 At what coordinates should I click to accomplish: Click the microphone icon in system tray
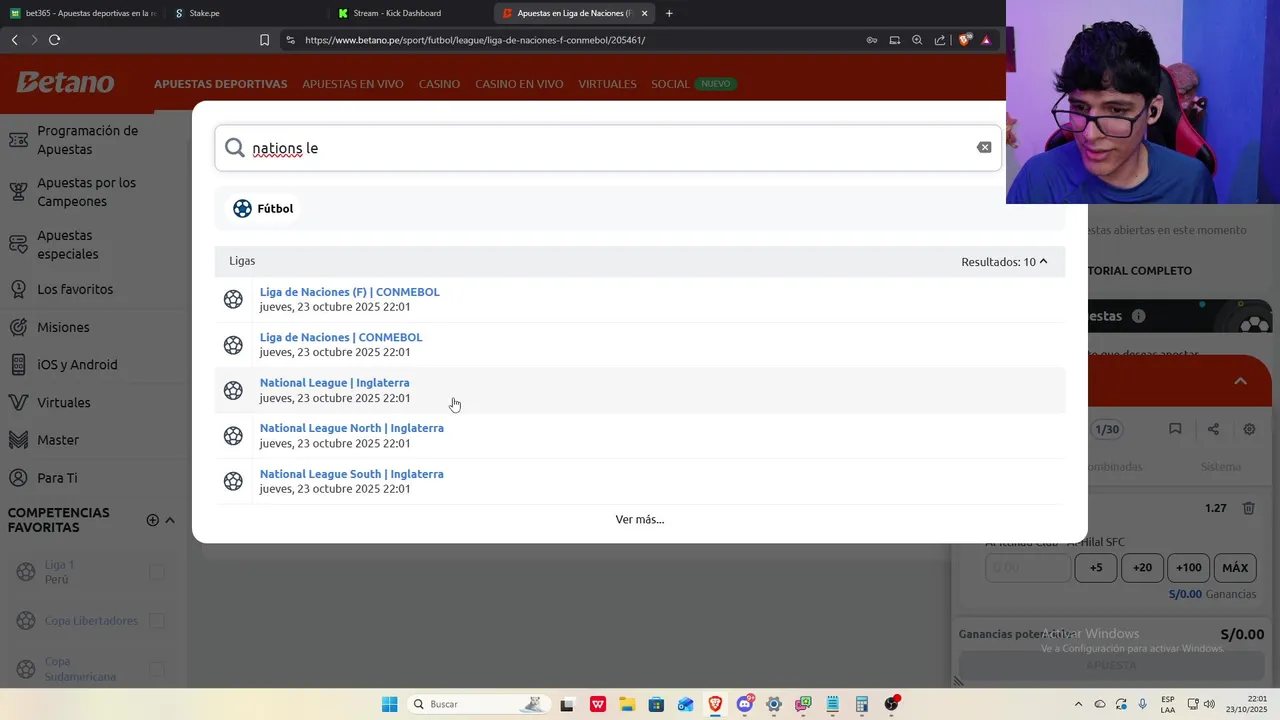coord(1142,704)
